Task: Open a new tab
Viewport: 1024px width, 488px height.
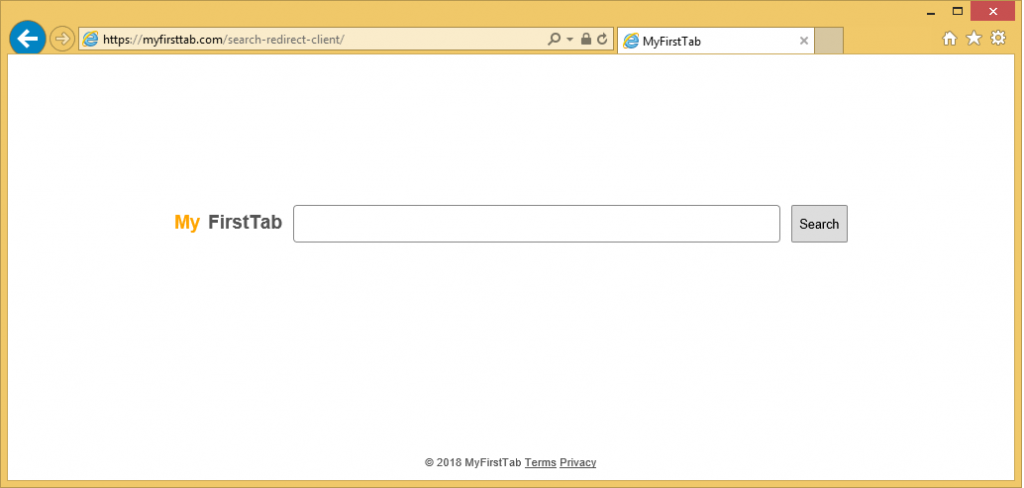Action: point(829,41)
